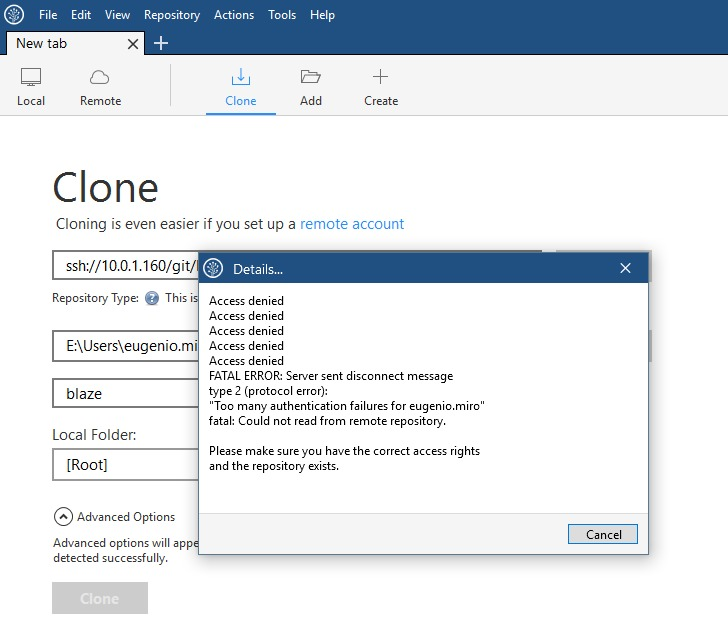Add a new tab with plus icon

(x=161, y=43)
